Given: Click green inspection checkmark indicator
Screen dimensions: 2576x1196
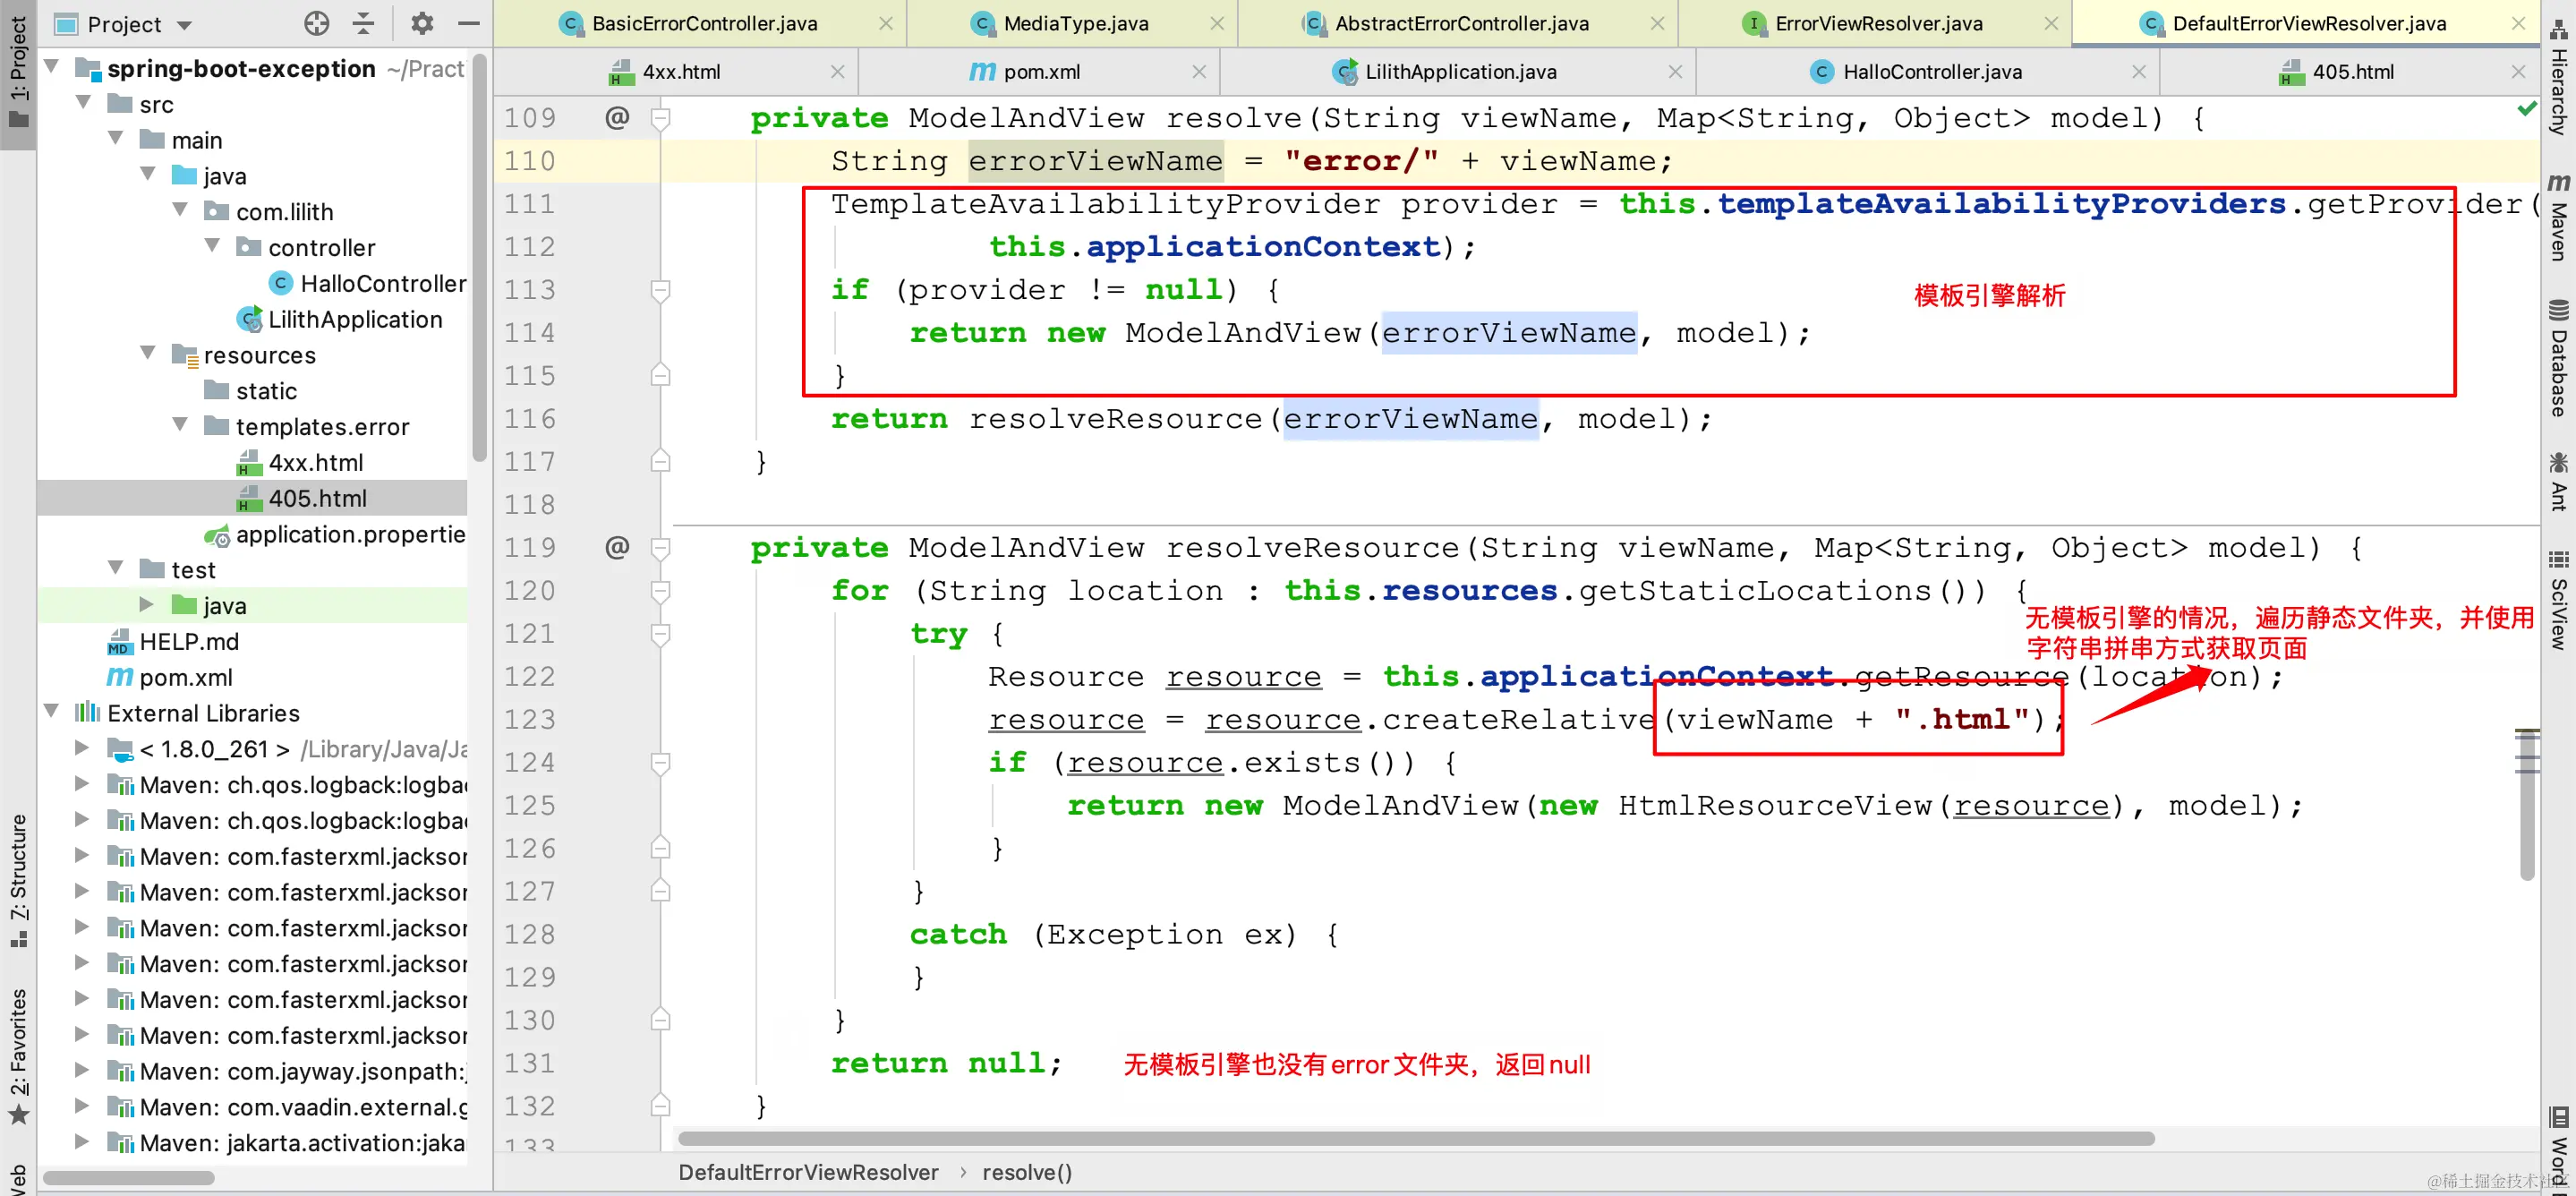Looking at the screenshot, I should coord(2527,108).
